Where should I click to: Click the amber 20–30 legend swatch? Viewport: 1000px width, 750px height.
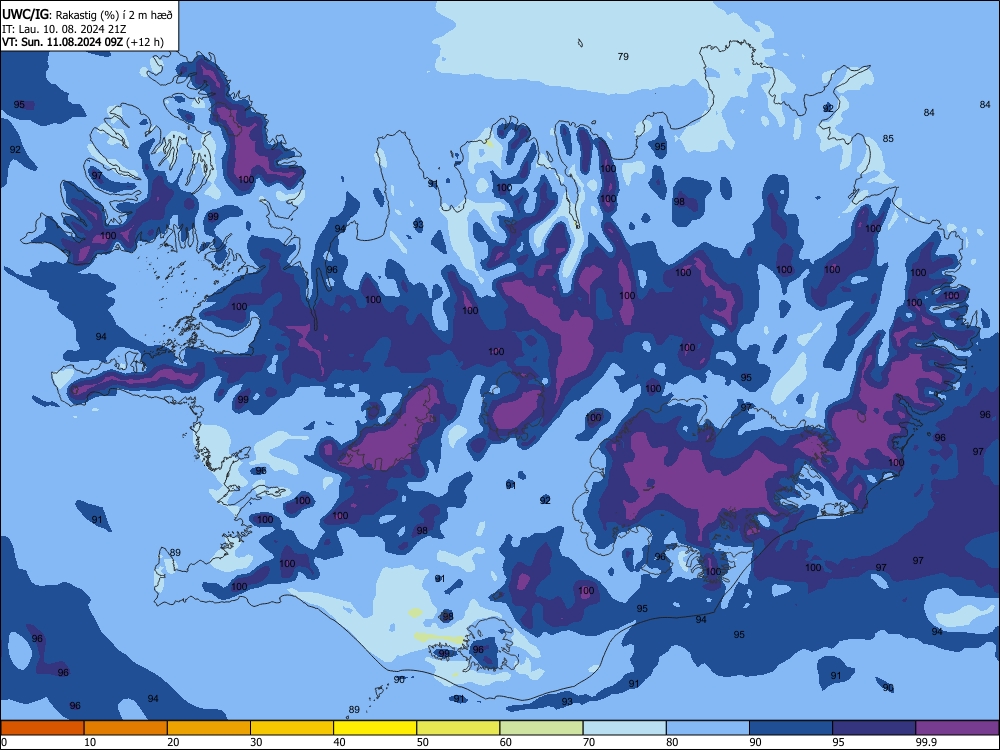point(209,728)
